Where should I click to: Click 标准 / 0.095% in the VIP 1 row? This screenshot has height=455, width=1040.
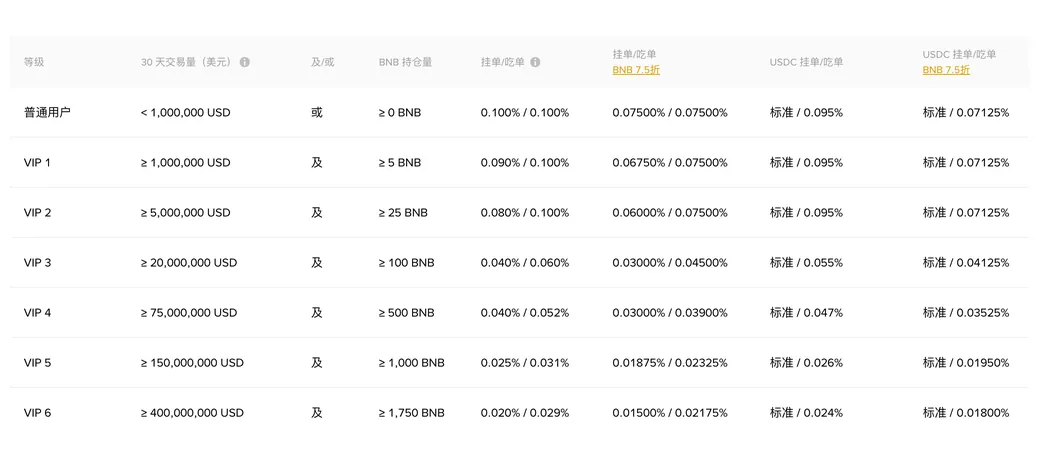click(807, 162)
